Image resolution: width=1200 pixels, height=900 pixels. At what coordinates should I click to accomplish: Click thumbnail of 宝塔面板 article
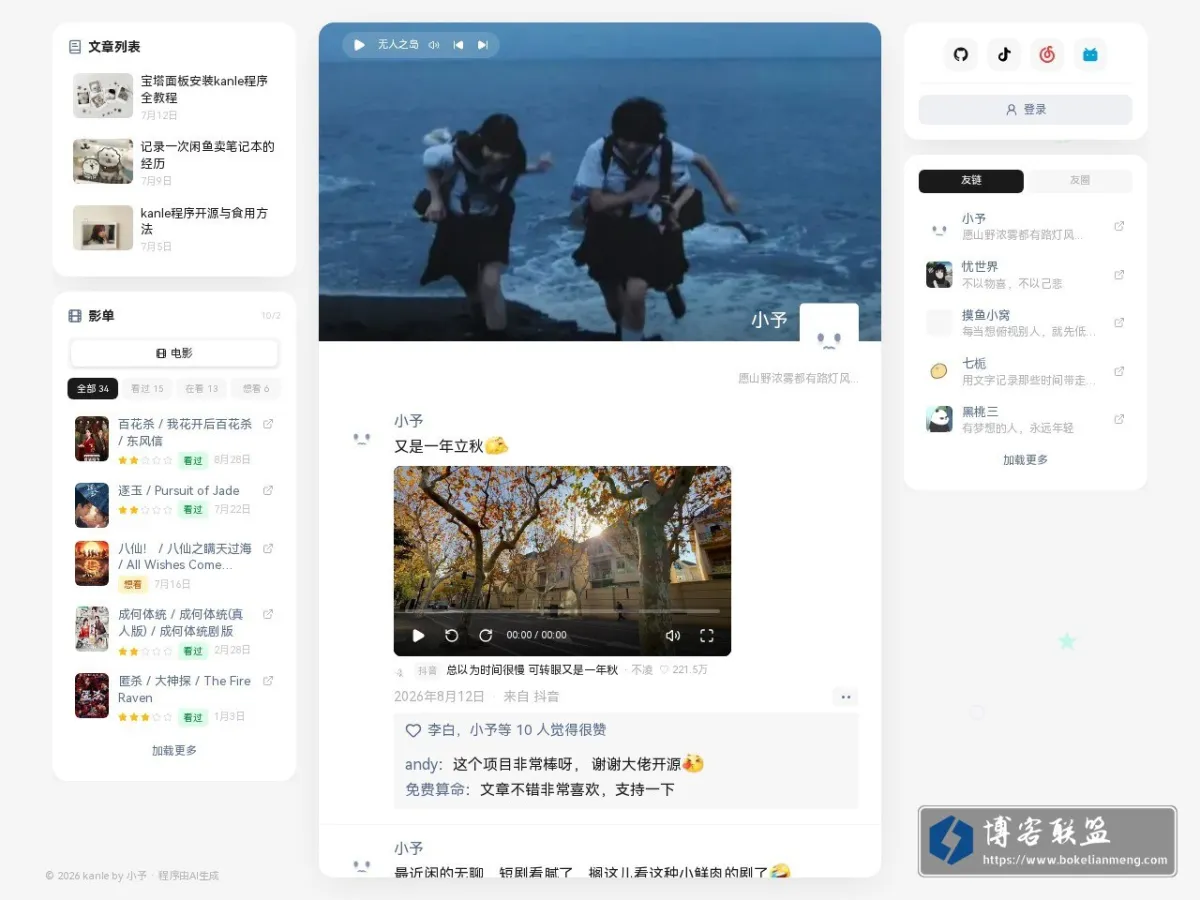click(x=103, y=96)
